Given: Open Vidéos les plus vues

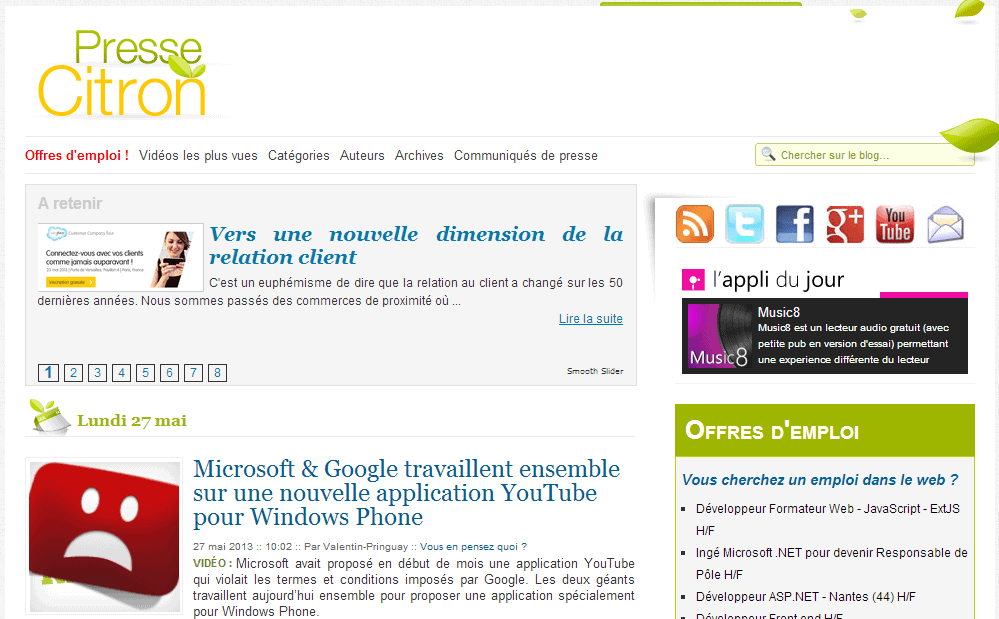Looking at the screenshot, I should 198,155.
